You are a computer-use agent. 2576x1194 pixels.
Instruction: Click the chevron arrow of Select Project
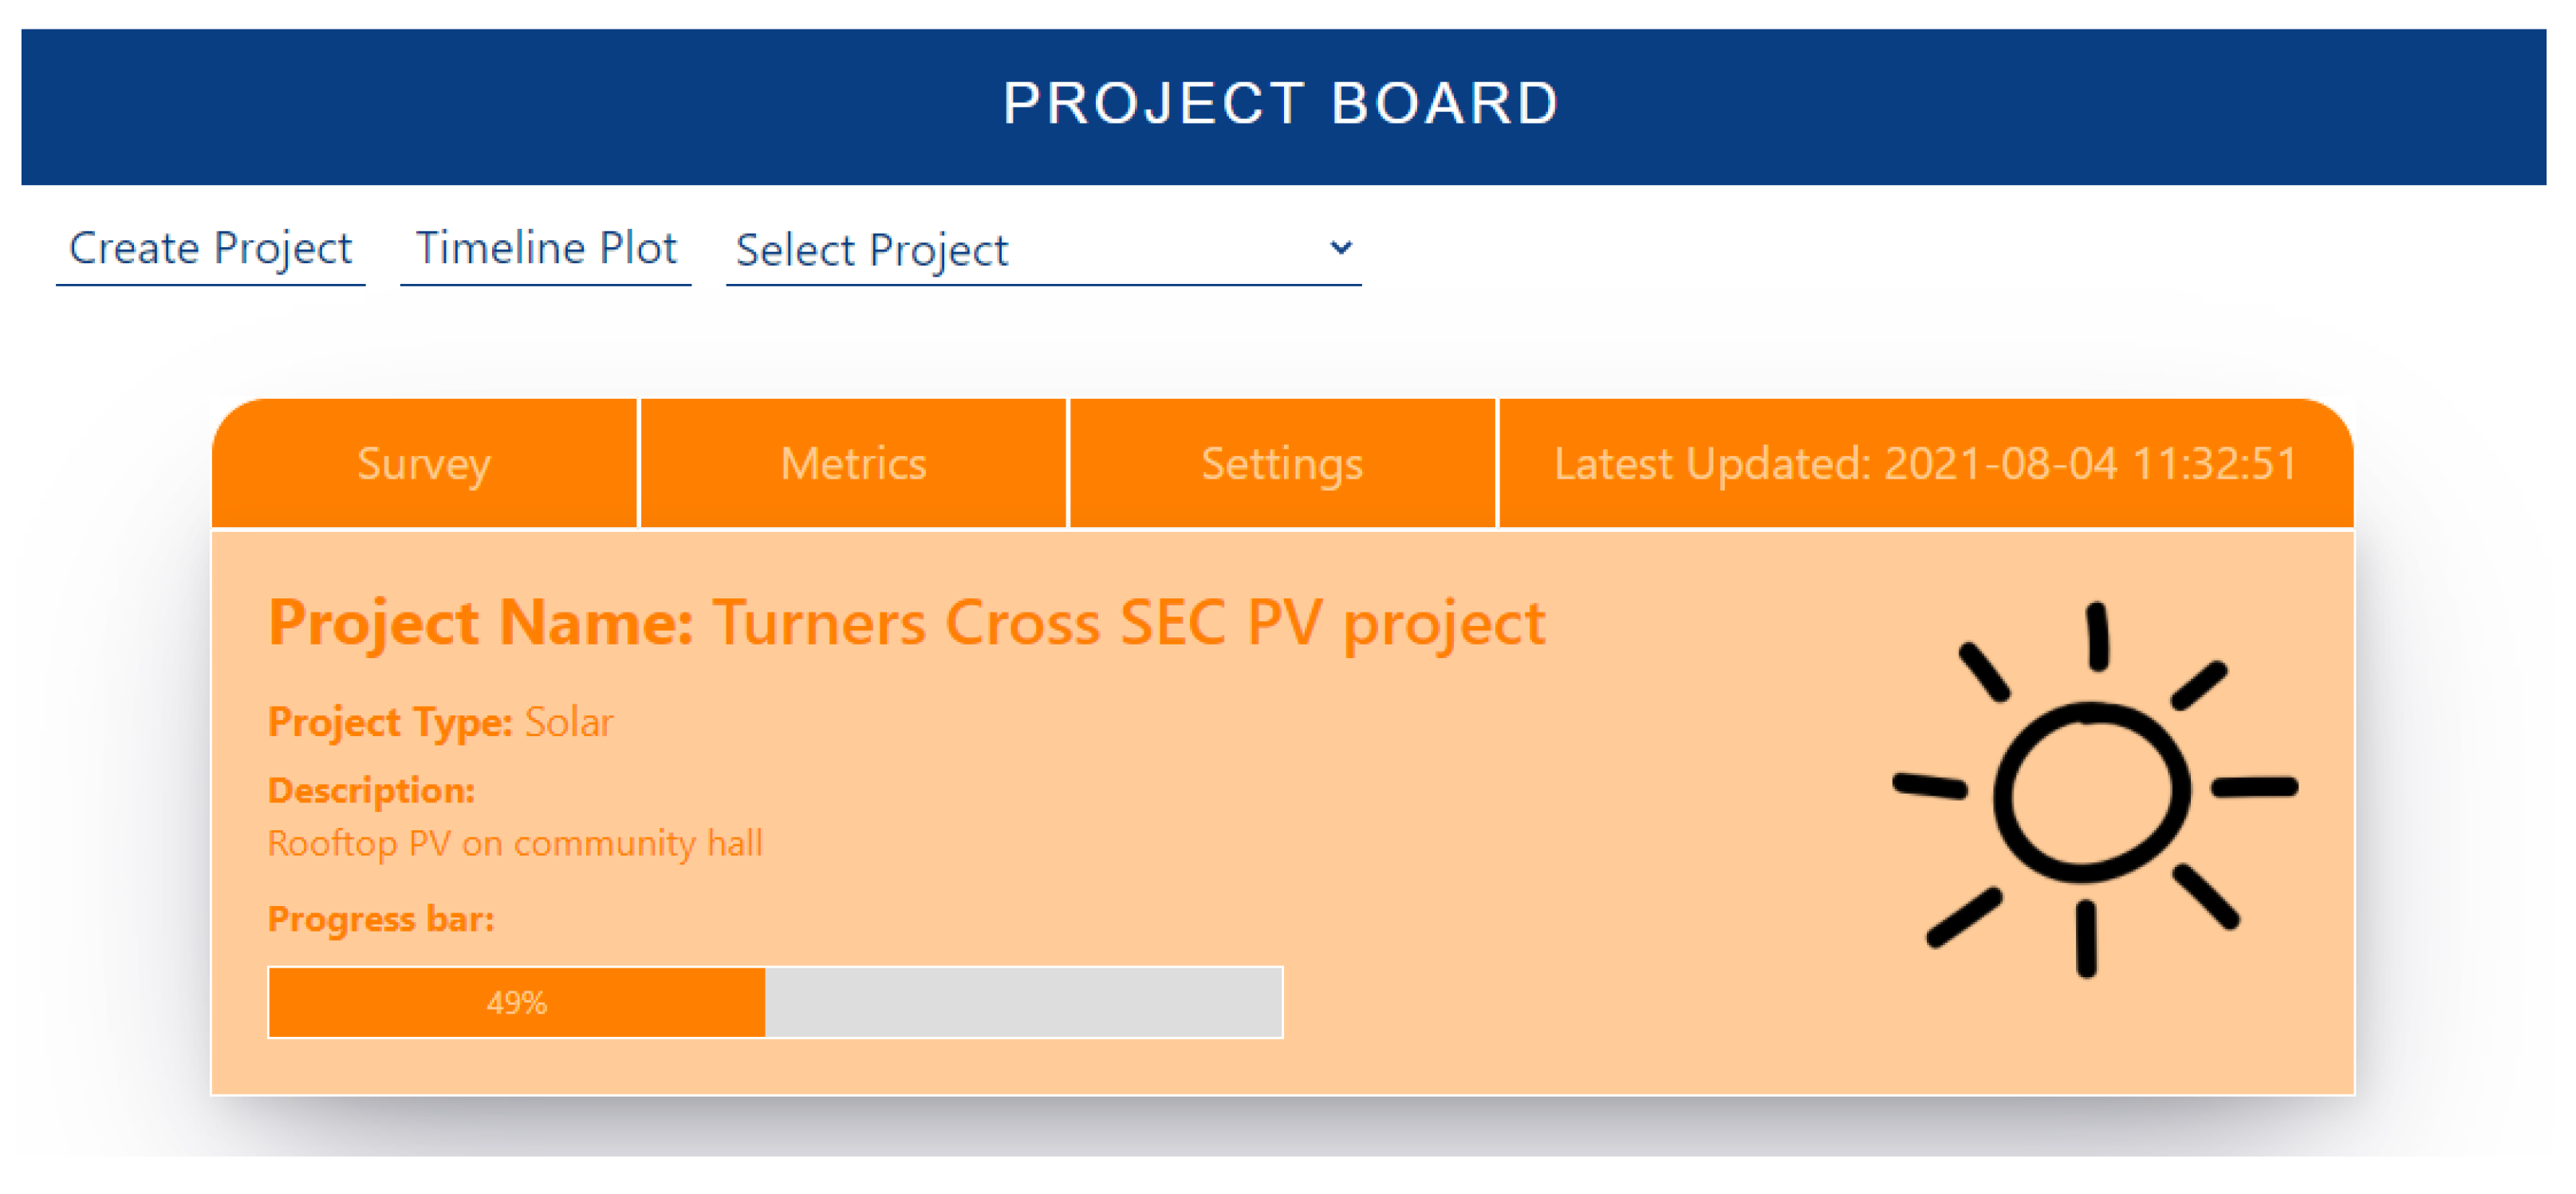(x=1340, y=247)
